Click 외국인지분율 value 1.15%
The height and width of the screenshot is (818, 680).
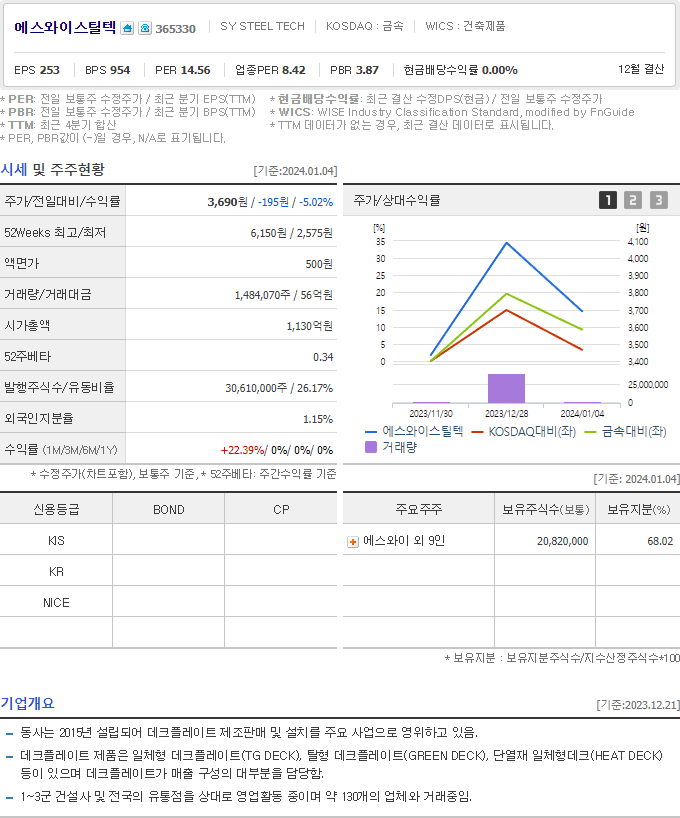(x=318, y=419)
